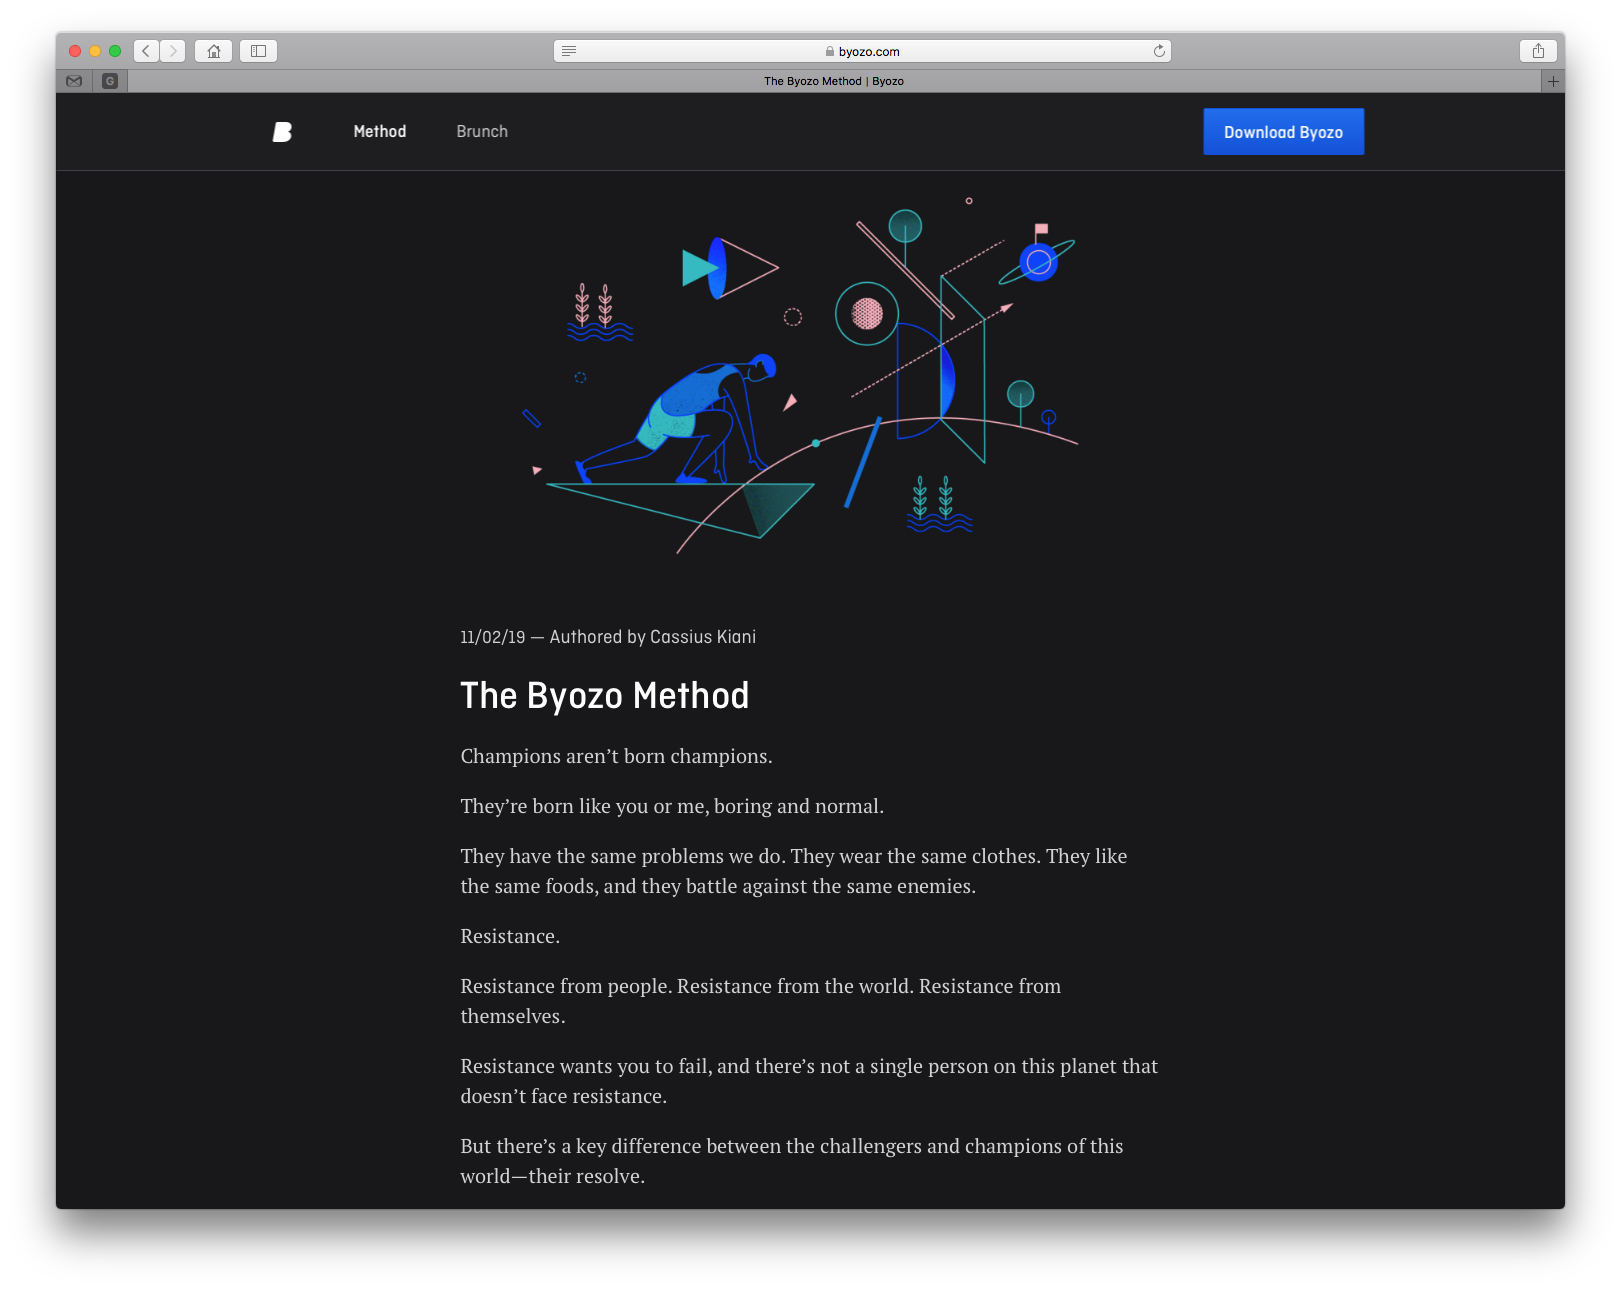The image size is (1621, 1289).
Task: Open a new tab with plus button
Action: pyautogui.click(x=1552, y=81)
